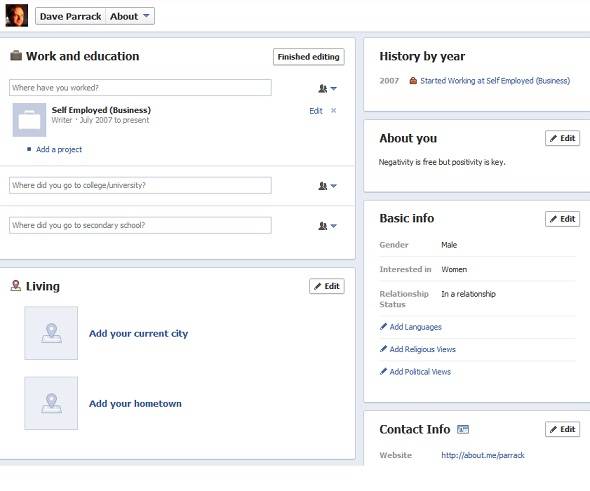Click the Interested in value 'Women'

coord(454,269)
